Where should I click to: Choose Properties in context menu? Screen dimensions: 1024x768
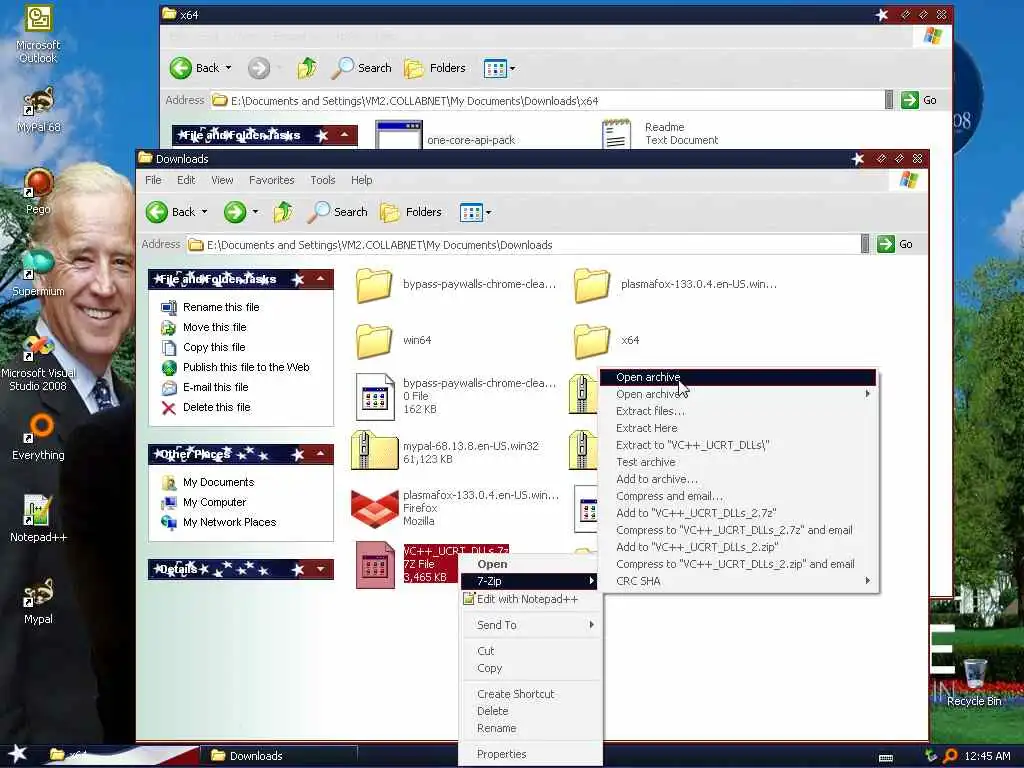[530, 754]
